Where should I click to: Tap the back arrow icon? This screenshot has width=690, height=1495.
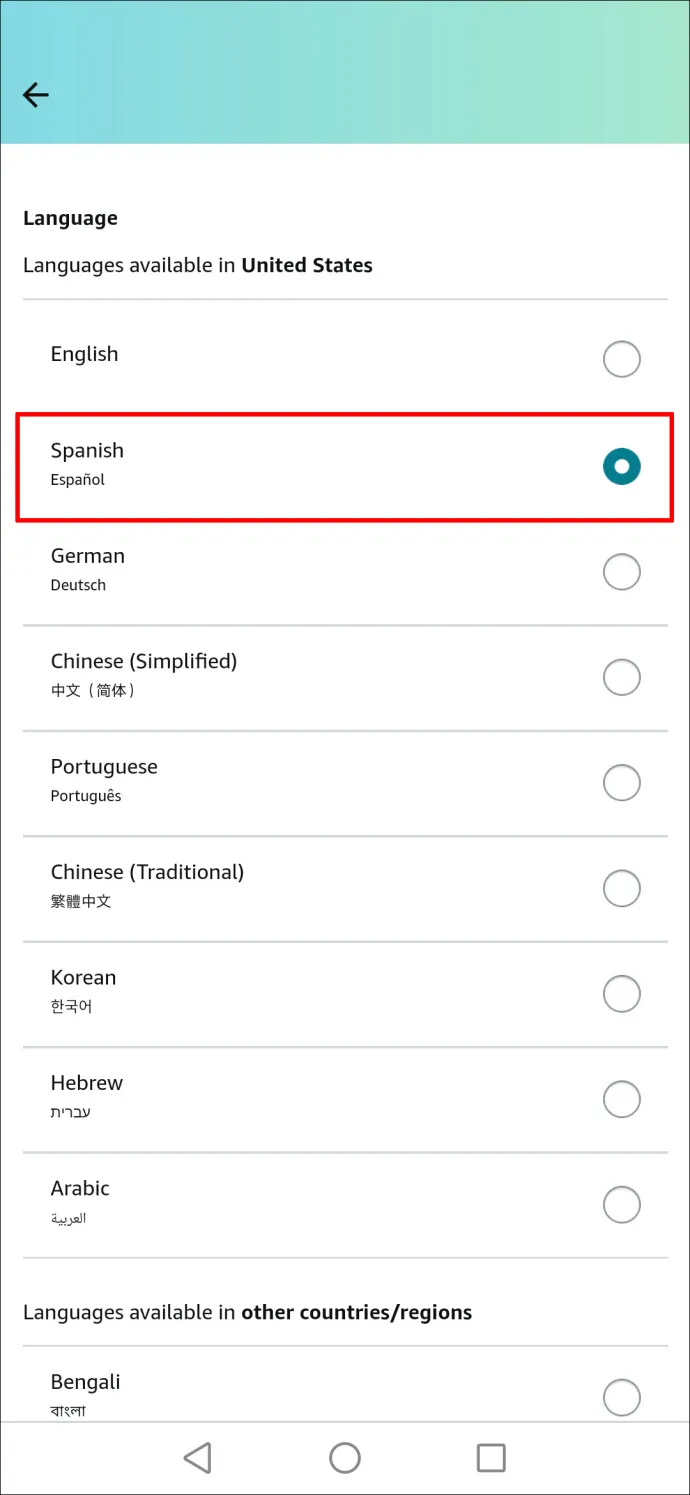coord(36,95)
